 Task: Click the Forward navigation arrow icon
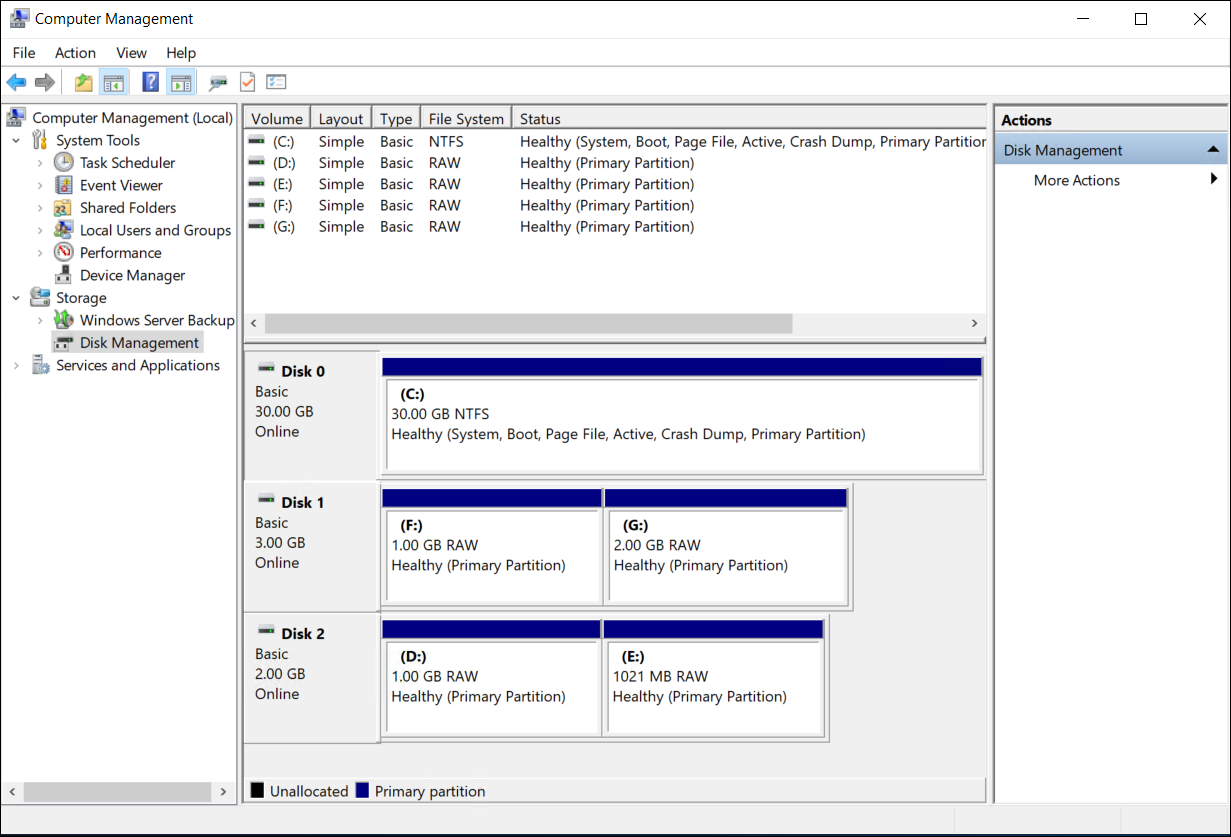click(45, 81)
